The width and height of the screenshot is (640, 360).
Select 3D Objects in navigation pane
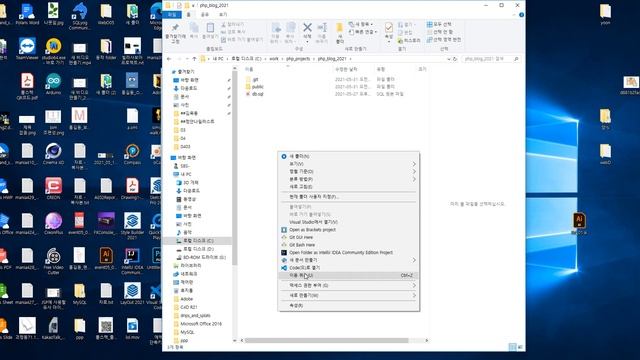coord(191,182)
